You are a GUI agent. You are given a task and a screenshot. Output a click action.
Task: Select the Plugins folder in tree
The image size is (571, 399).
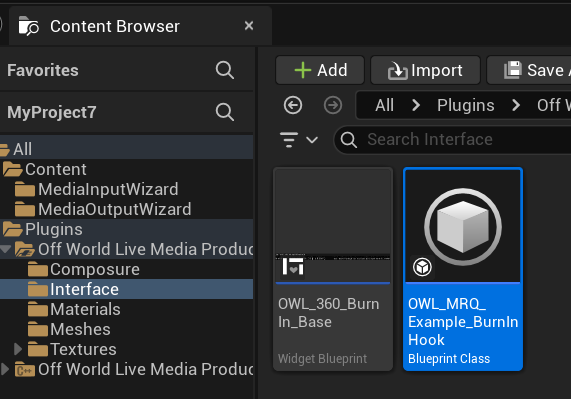point(126,229)
